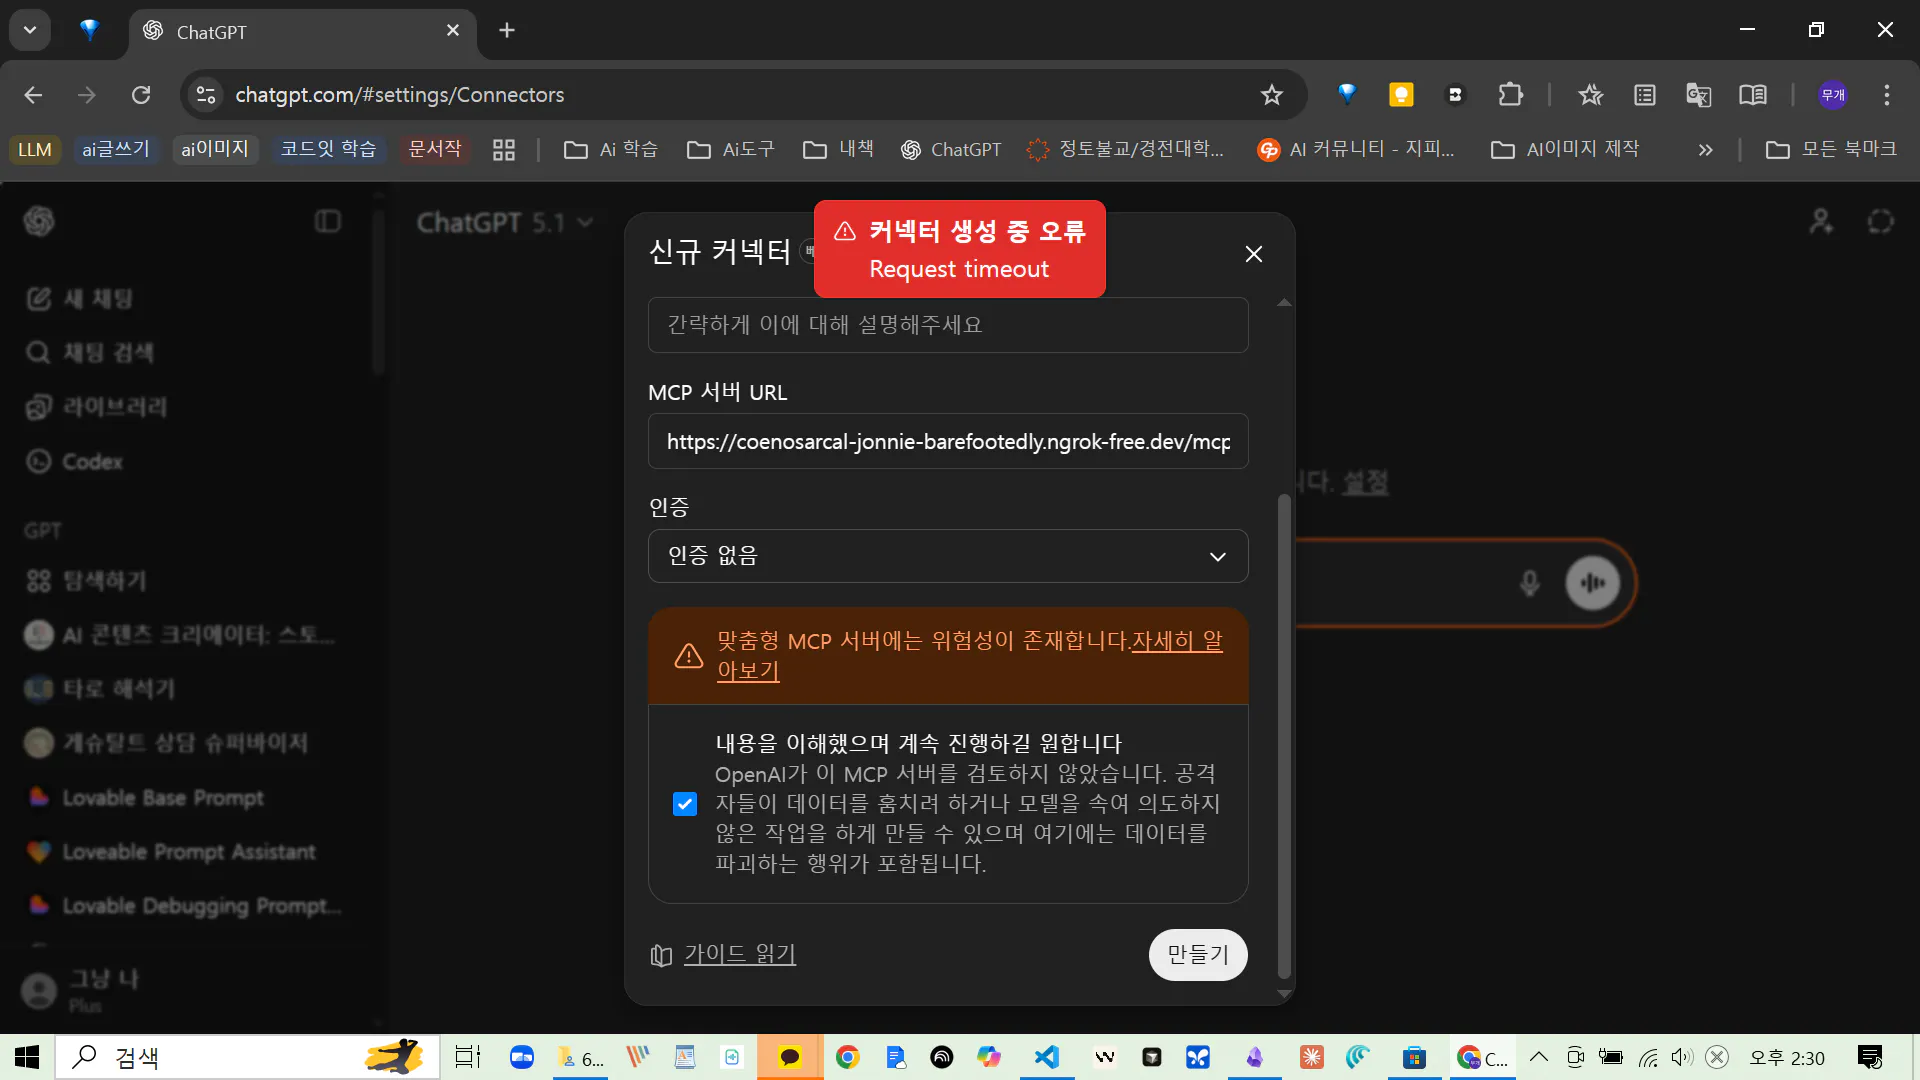This screenshot has height=1080, width=1920.
Task: Open the ChatGPT 5.1 model selector
Action: click(505, 222)
